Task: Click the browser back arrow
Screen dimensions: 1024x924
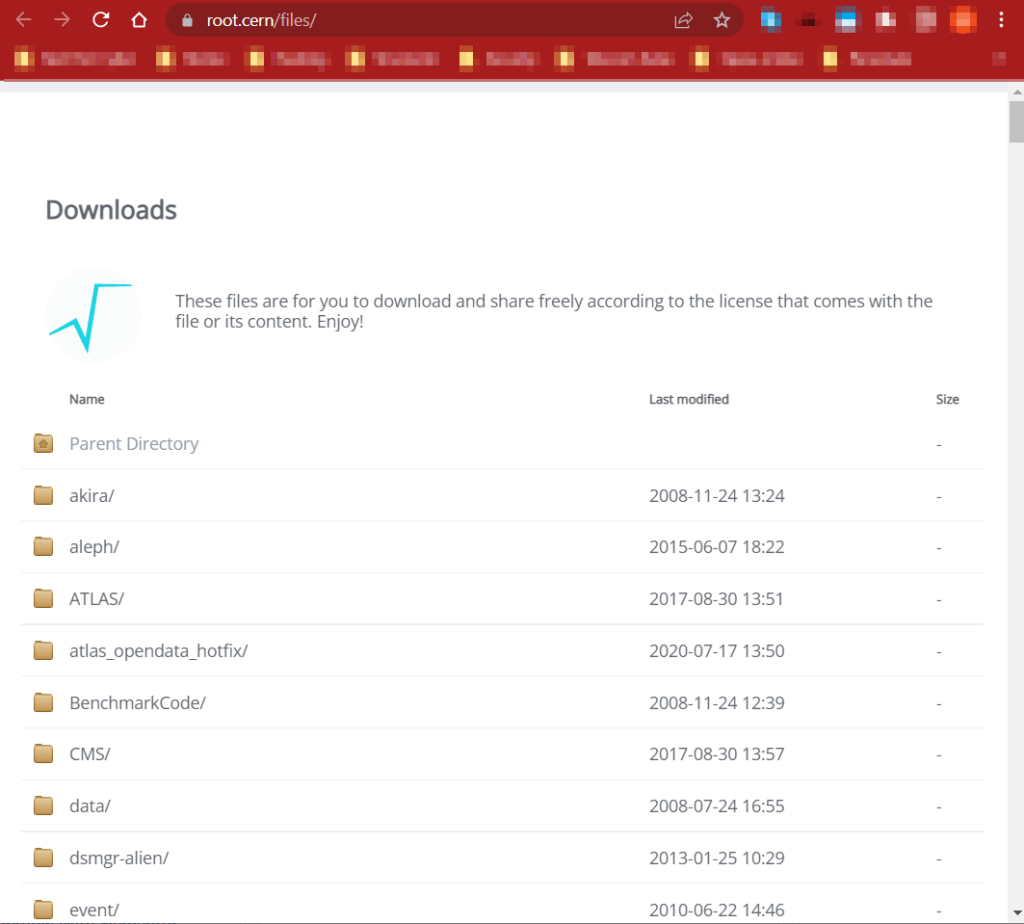Action: (x=24, y=20)
